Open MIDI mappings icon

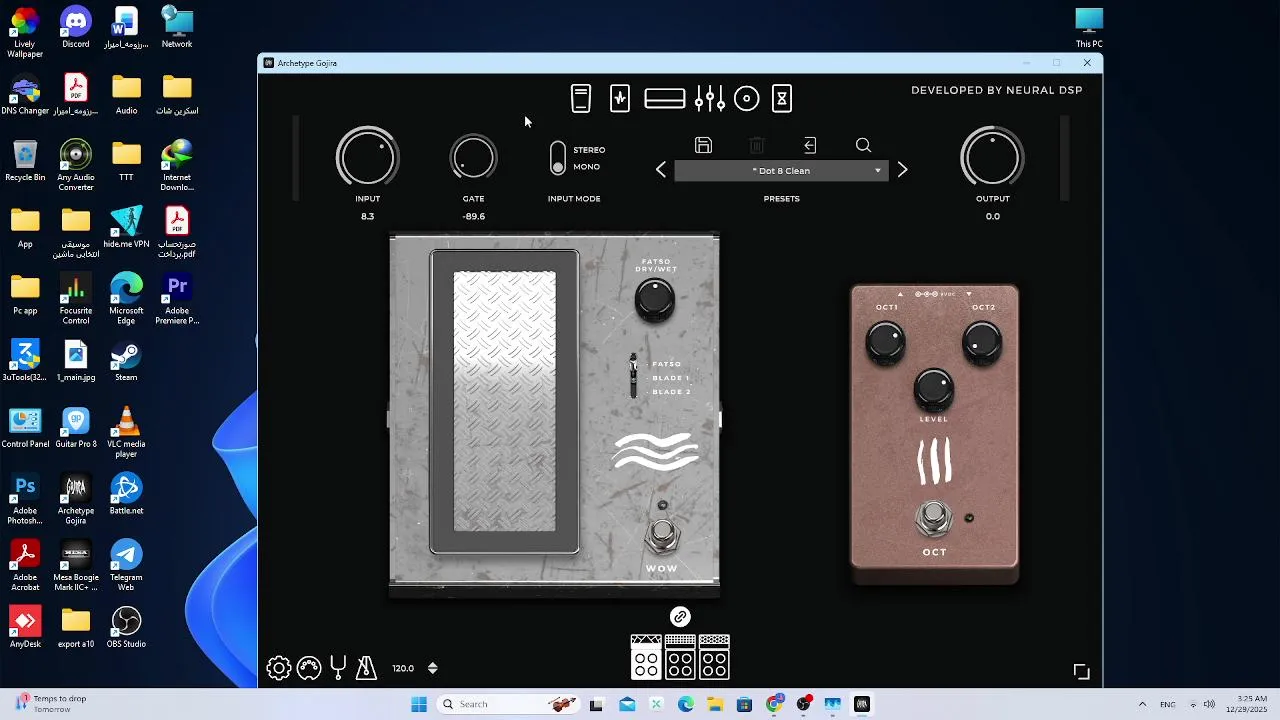(x=309, y=668)
